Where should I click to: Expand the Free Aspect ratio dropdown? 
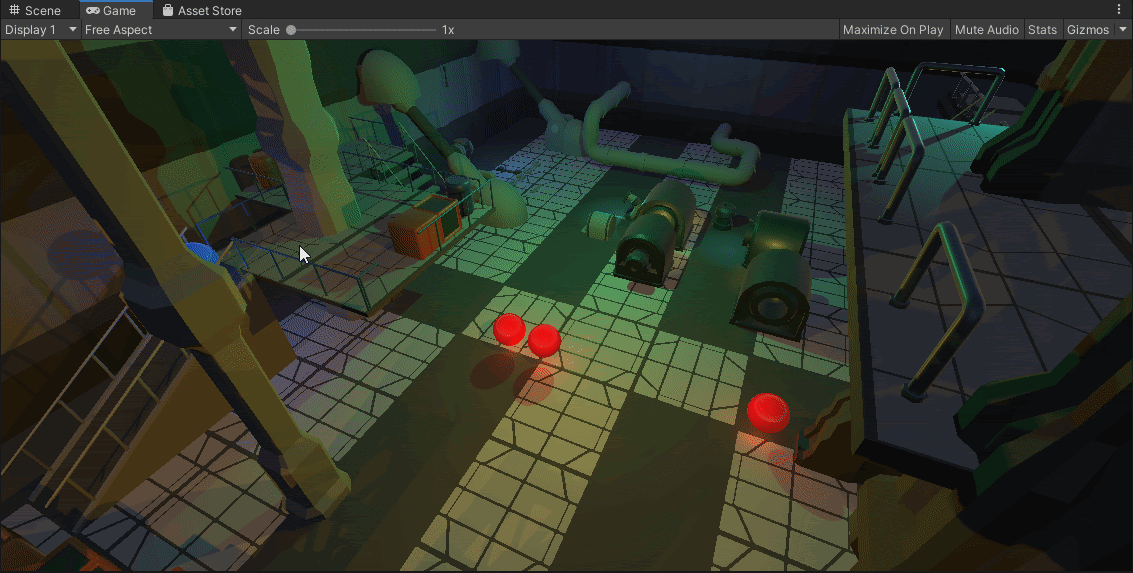coord(160,30)
